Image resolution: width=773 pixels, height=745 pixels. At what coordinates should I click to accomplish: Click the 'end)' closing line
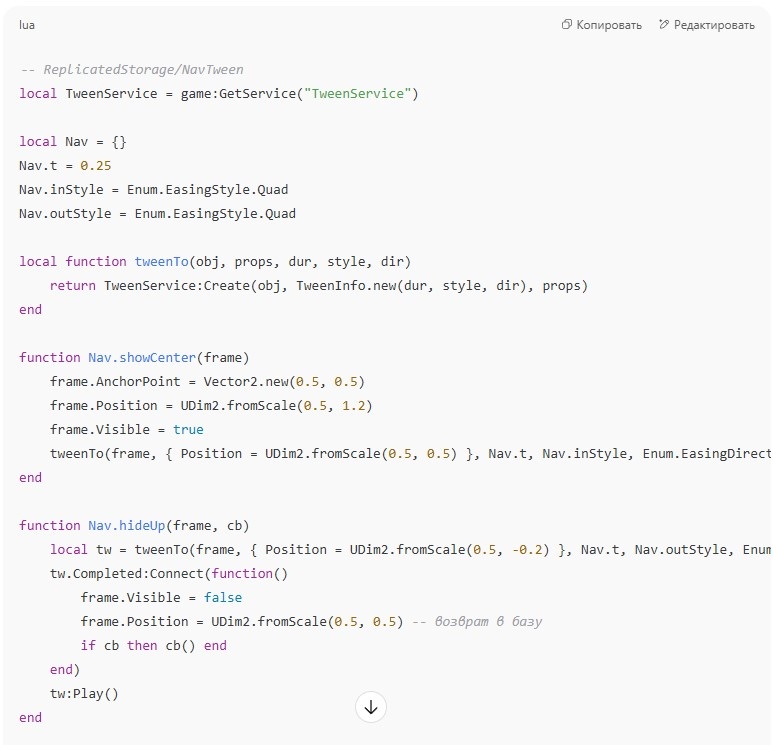65,670
